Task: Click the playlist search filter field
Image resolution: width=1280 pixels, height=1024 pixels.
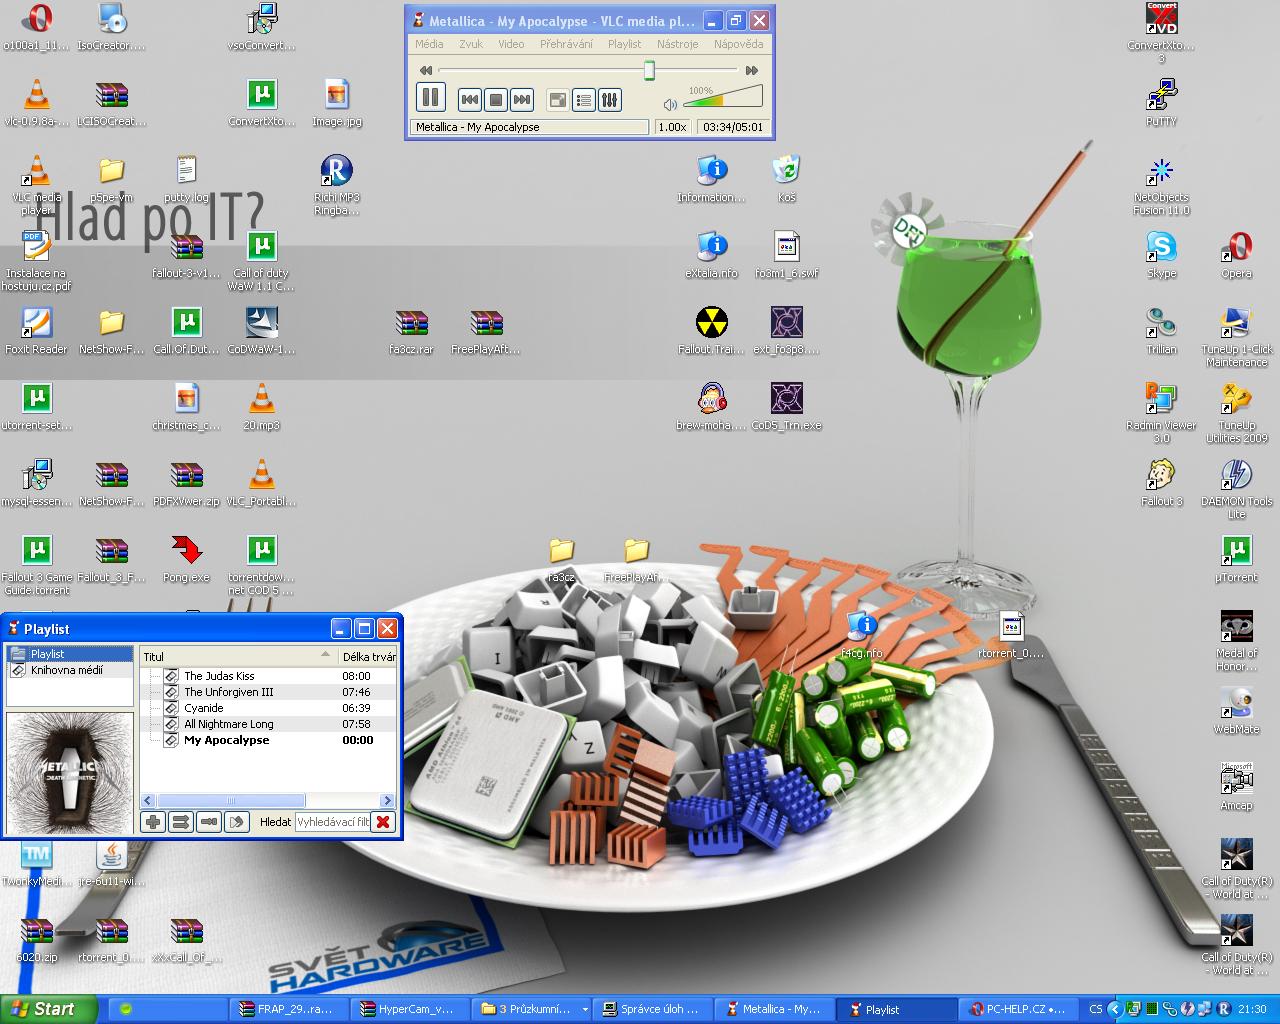Action: 333,822
